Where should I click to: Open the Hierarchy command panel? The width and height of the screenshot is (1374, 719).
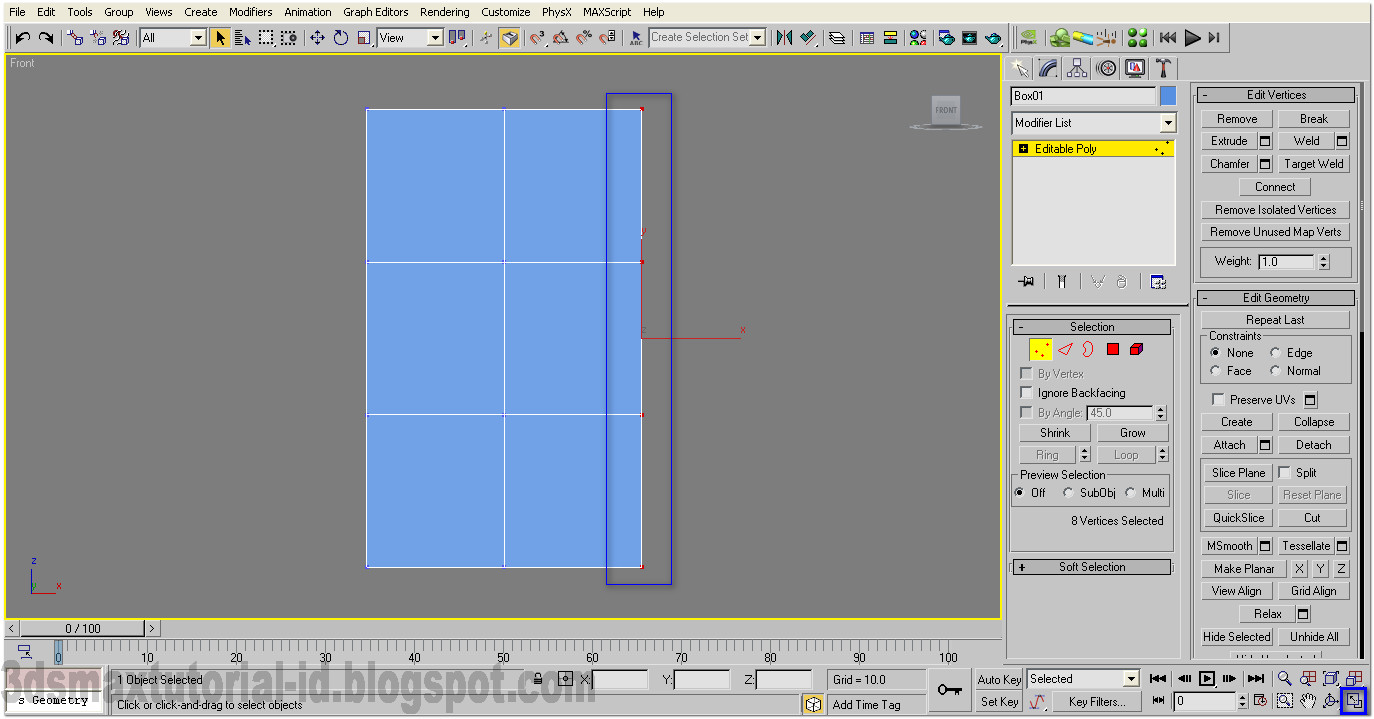tap(1076, 68)
